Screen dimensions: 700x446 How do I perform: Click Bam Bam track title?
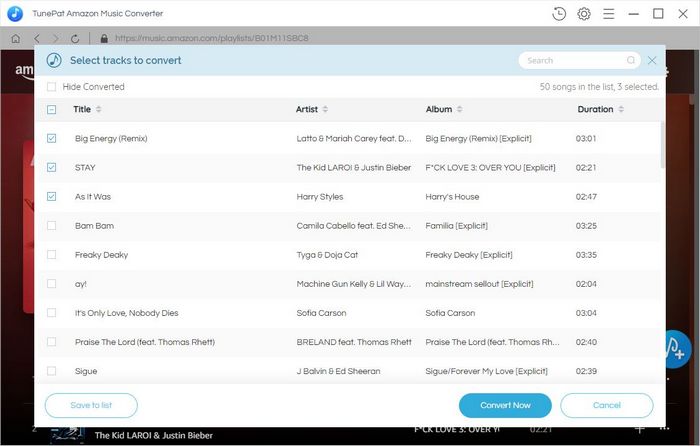click(x=94, y=225)
